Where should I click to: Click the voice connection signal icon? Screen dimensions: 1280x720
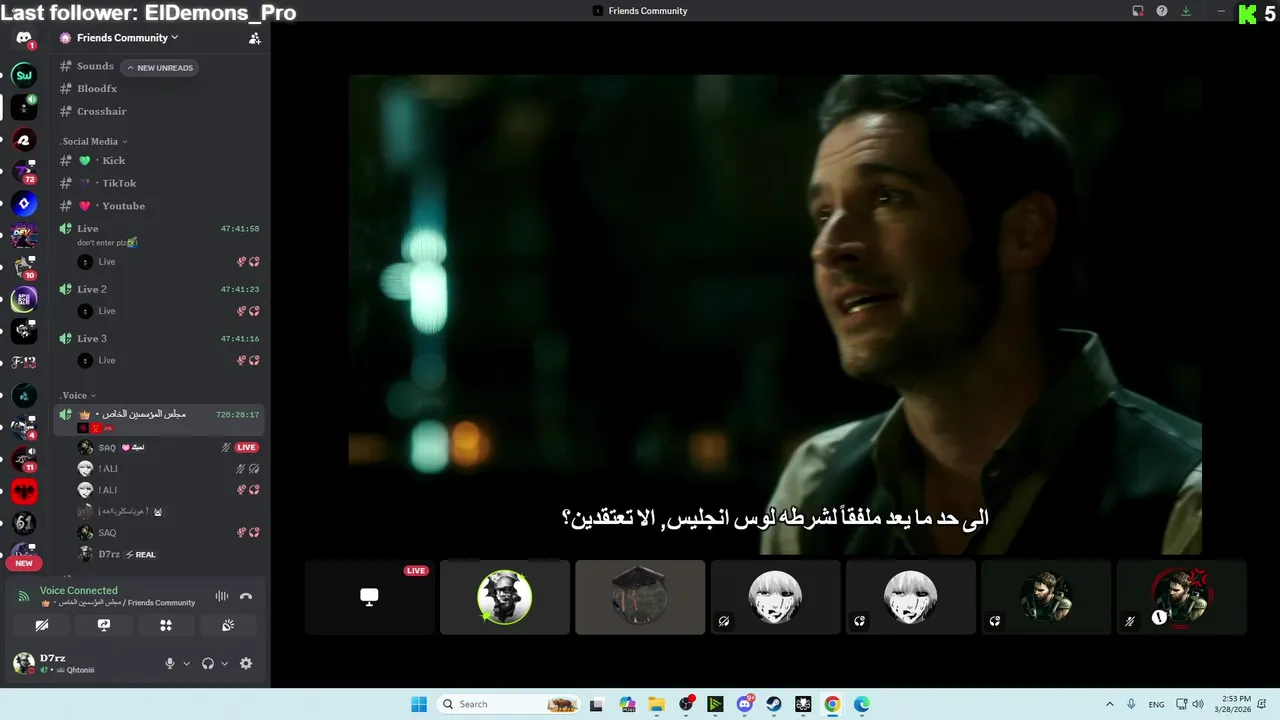point(24,596)
